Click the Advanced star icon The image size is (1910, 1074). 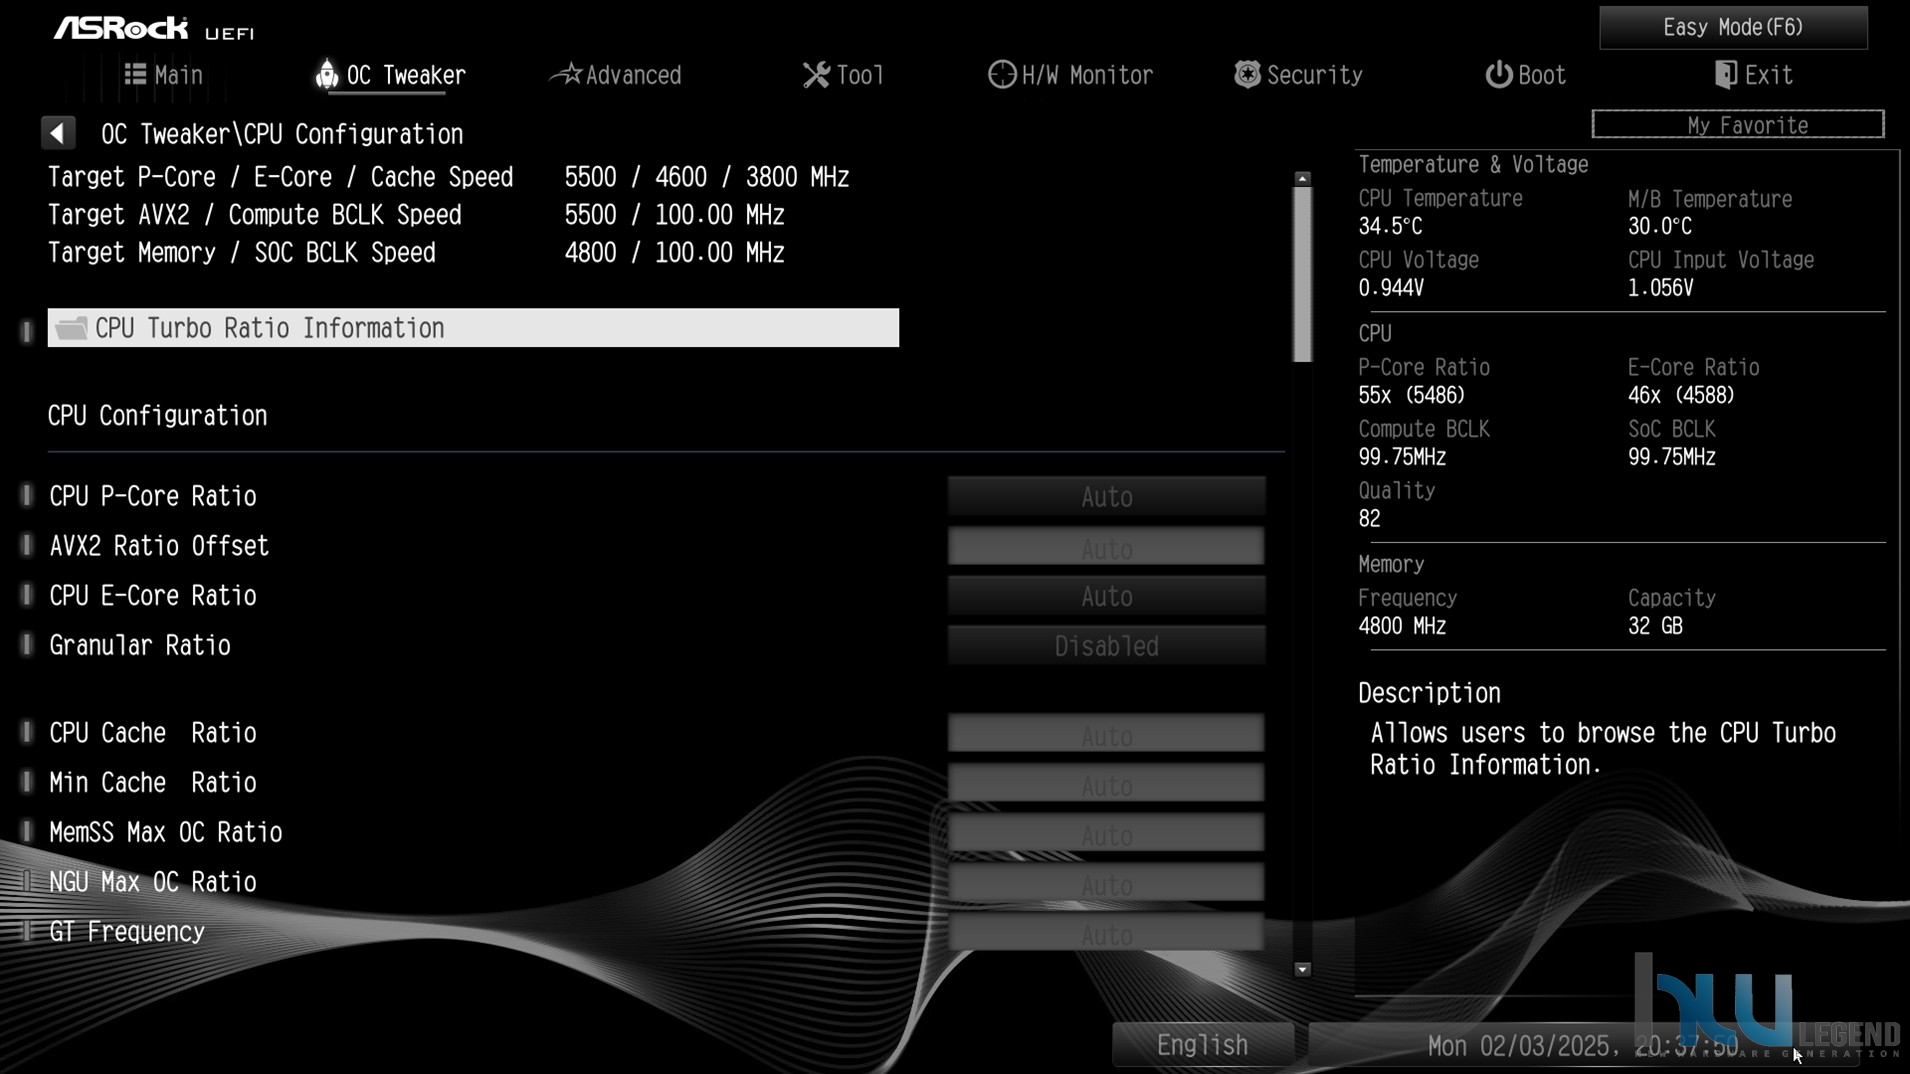coord(567,74)
